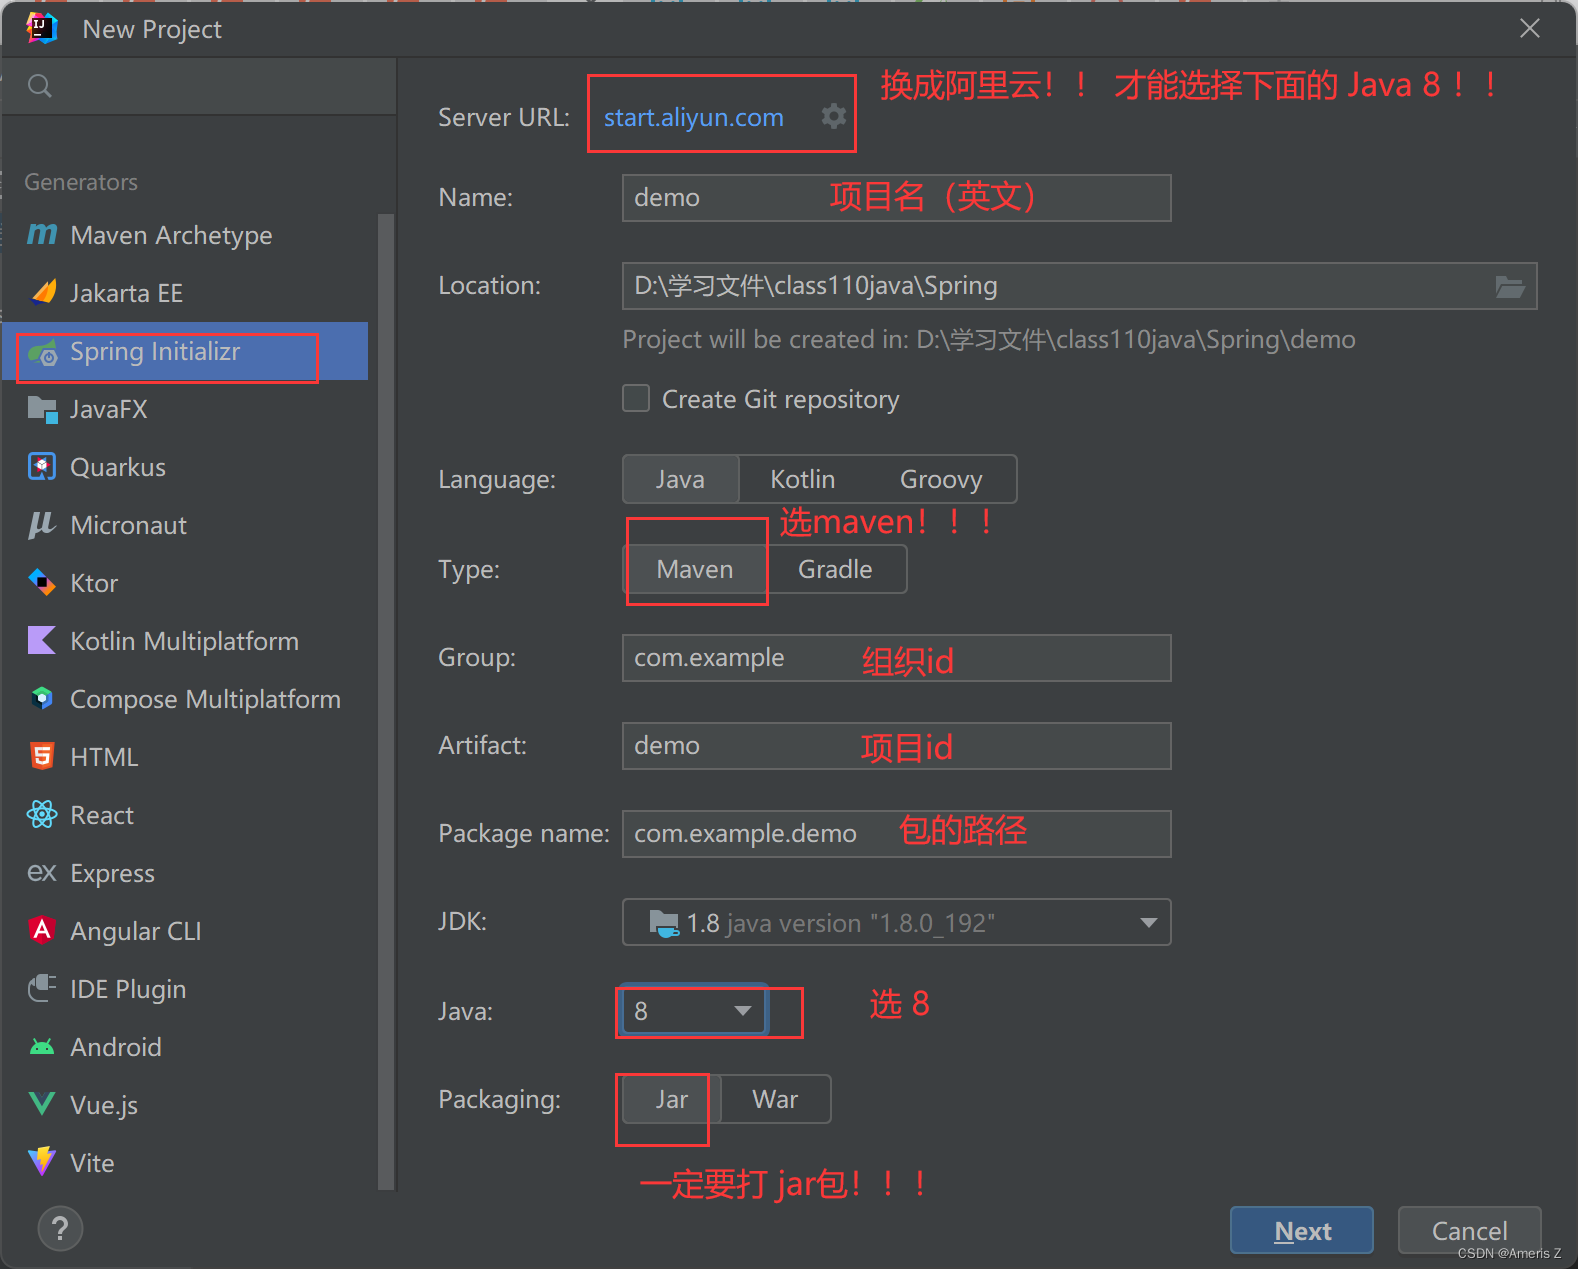
Task: Select the Android generator
Action: click(185, 1047)
